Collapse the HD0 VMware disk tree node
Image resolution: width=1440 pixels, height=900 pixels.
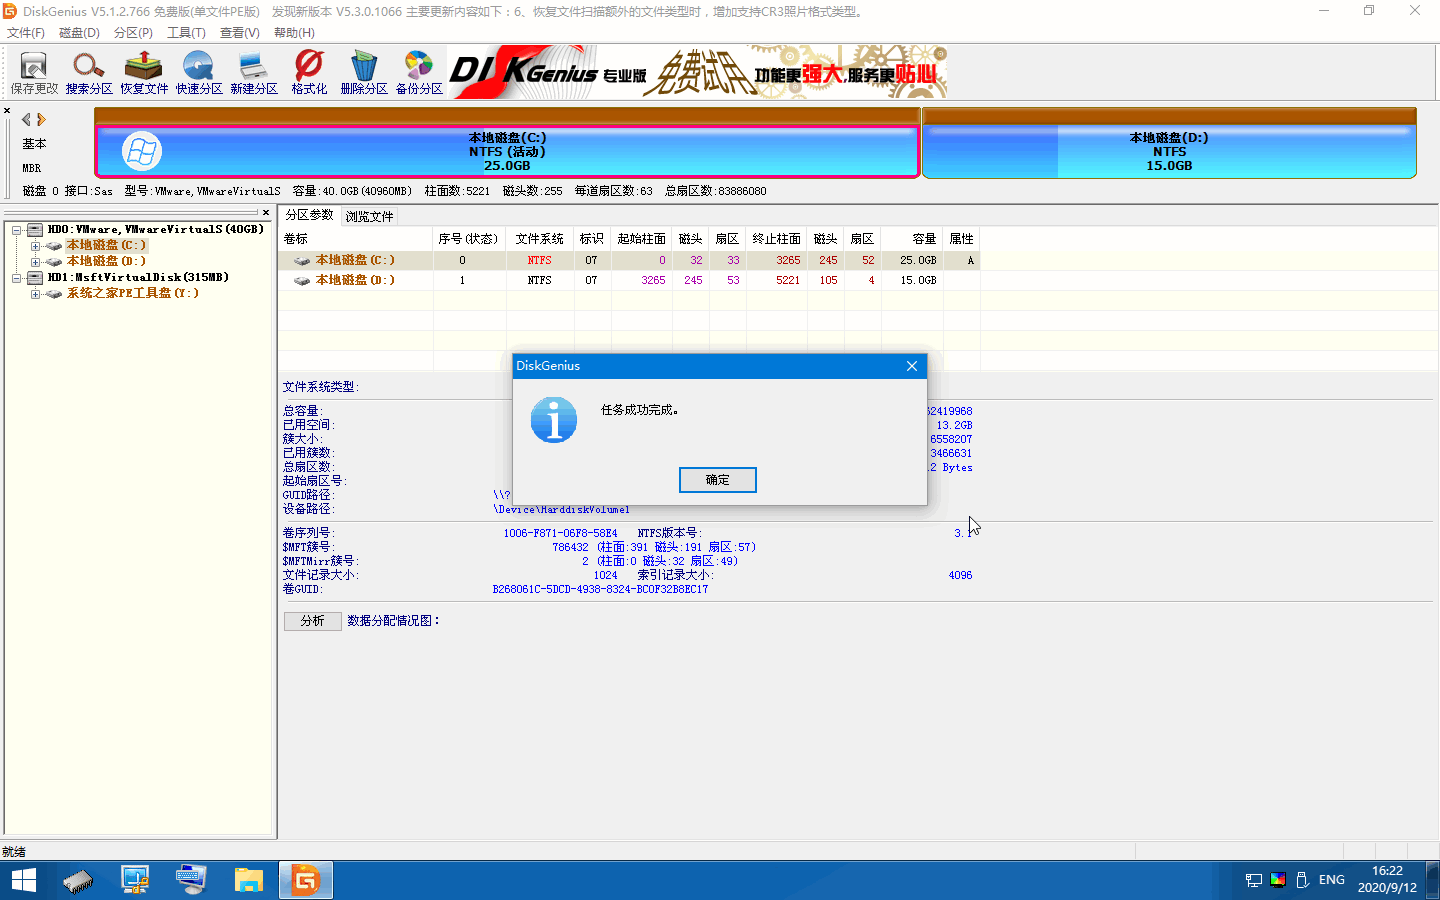(17, 230)
